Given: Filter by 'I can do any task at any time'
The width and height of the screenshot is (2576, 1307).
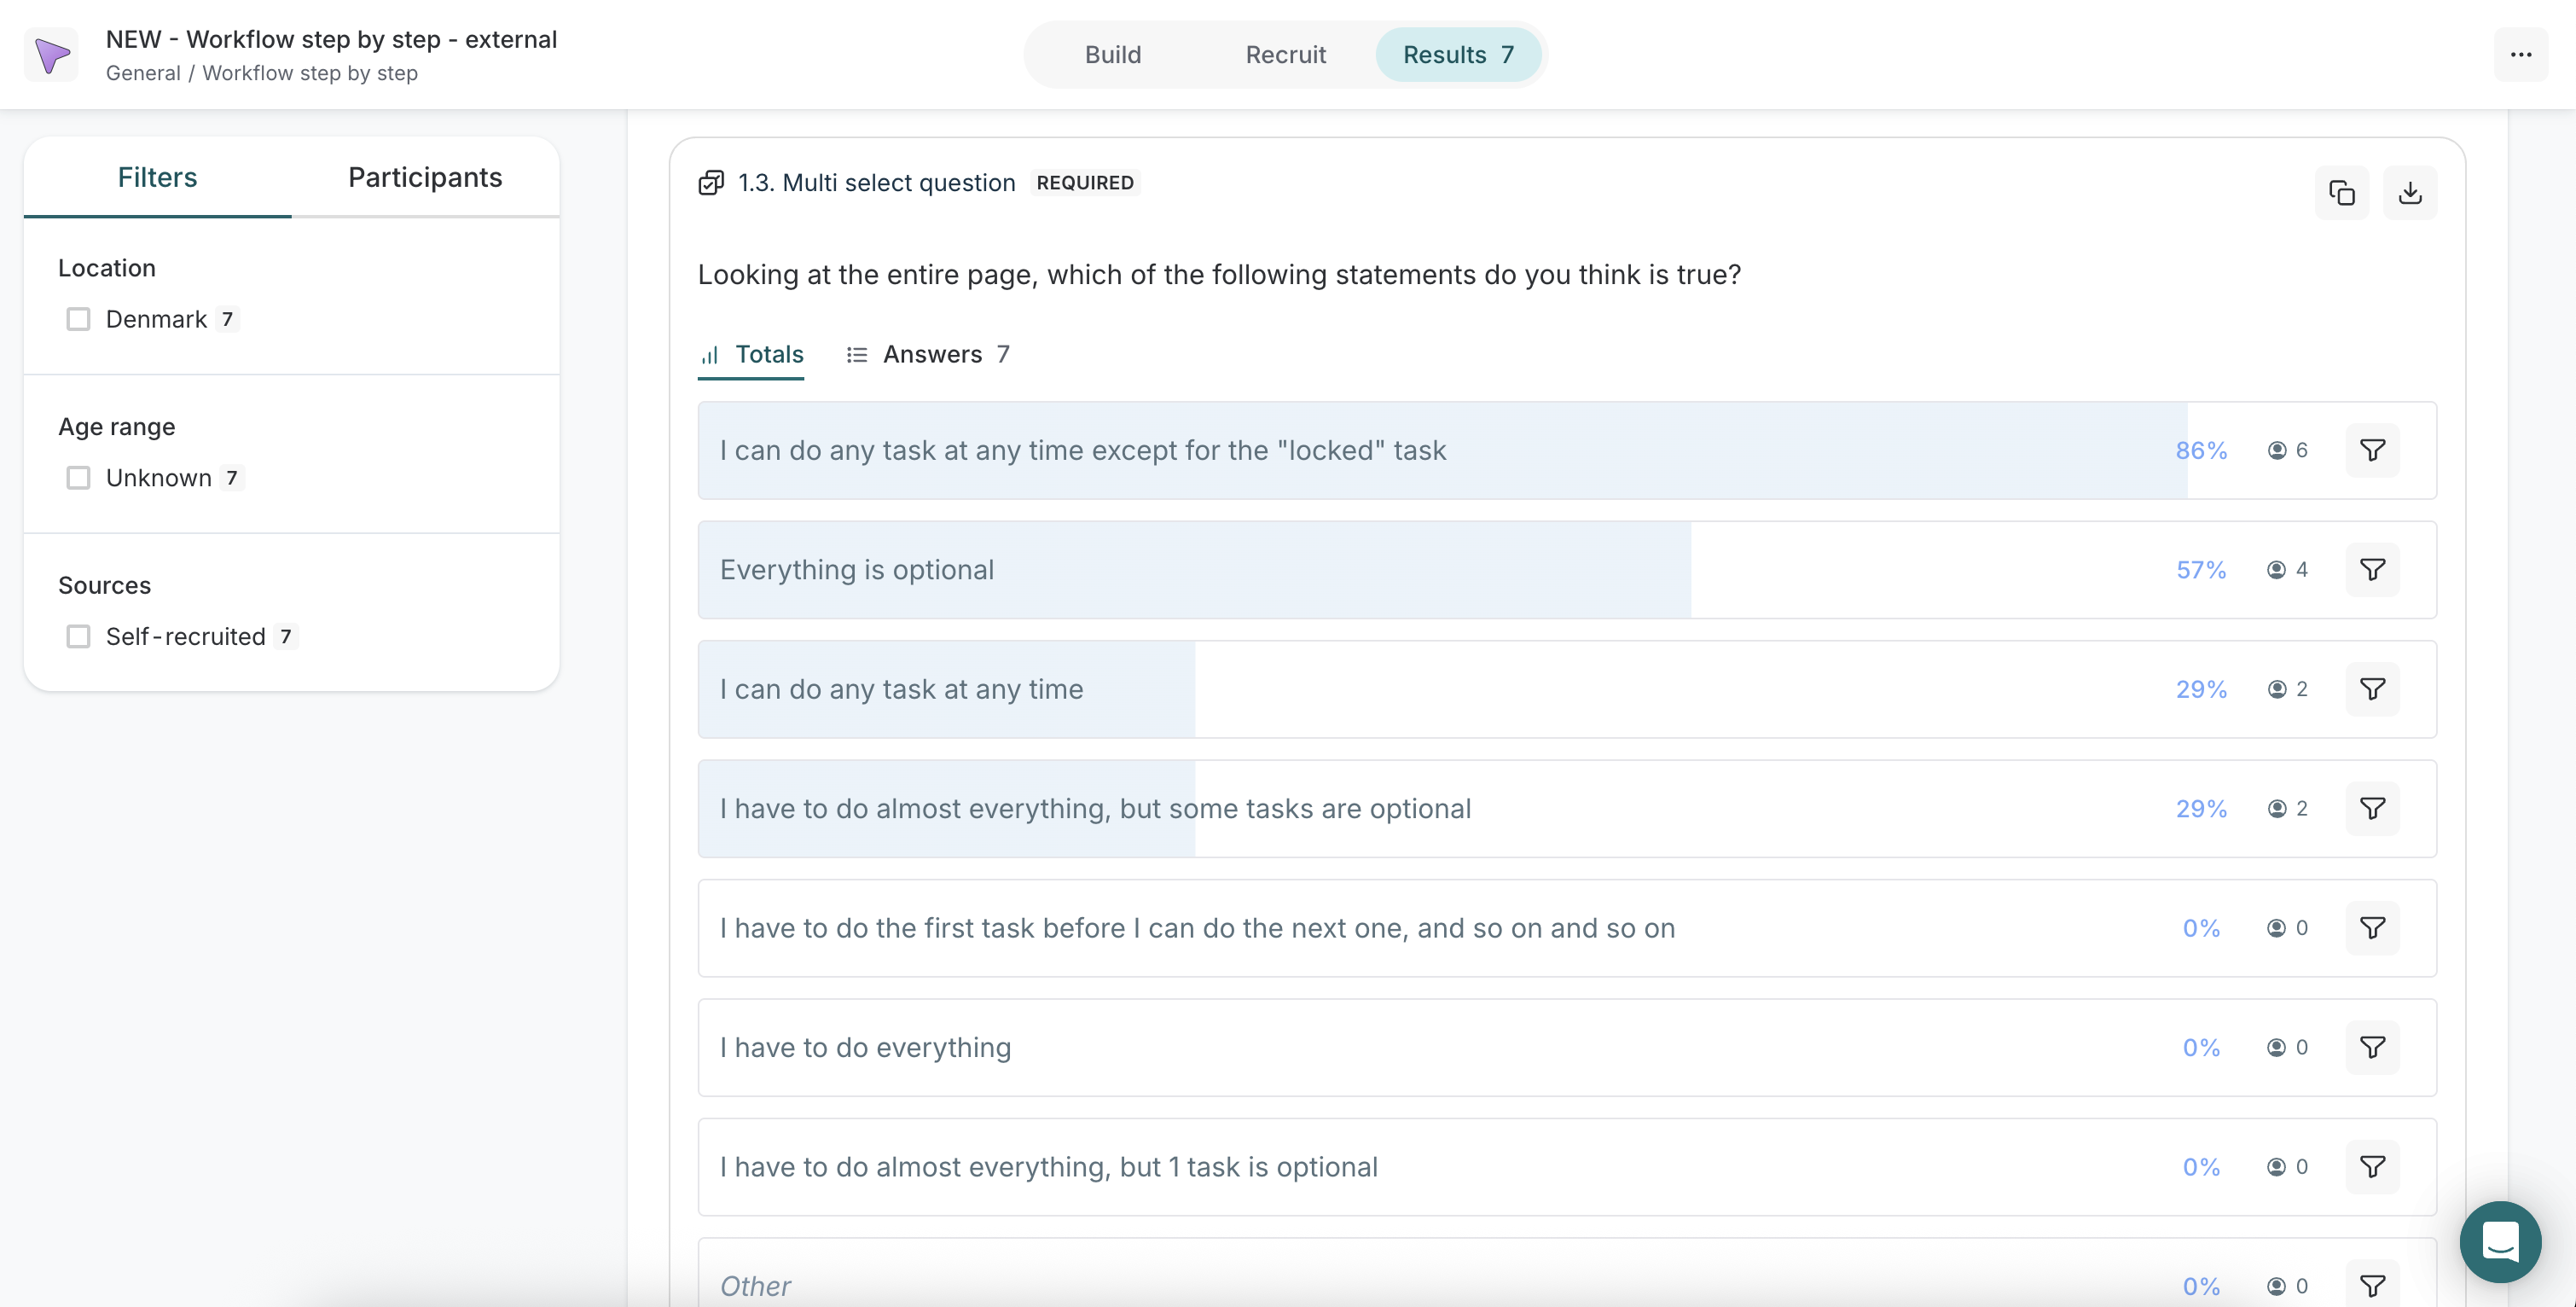Looking at the screenshot, I should pyautogui.click(x=2372, y=689).
